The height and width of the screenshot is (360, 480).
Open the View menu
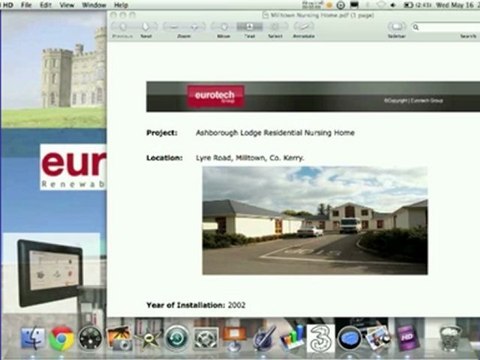tap(67, 5)
